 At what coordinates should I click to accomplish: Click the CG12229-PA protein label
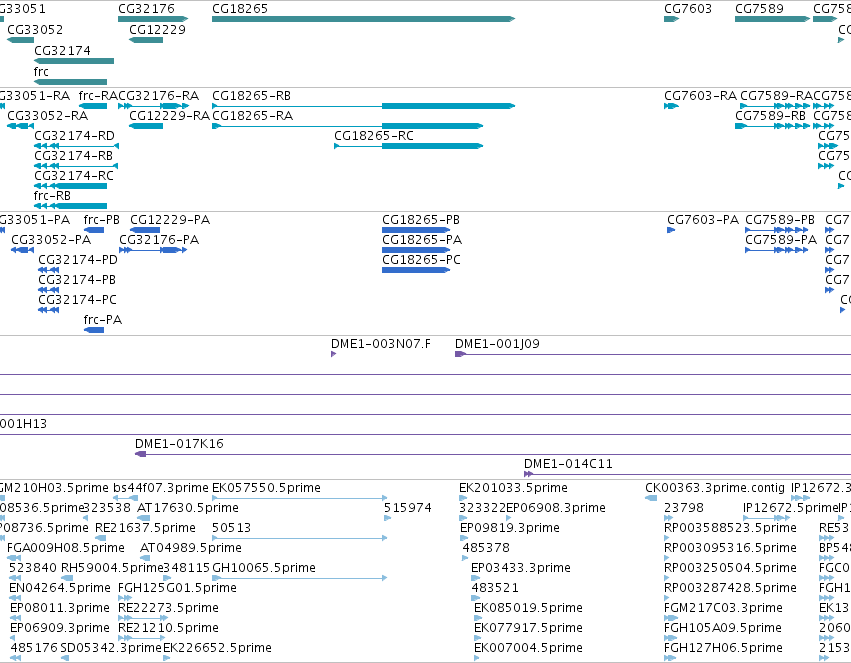click(170, 220)
